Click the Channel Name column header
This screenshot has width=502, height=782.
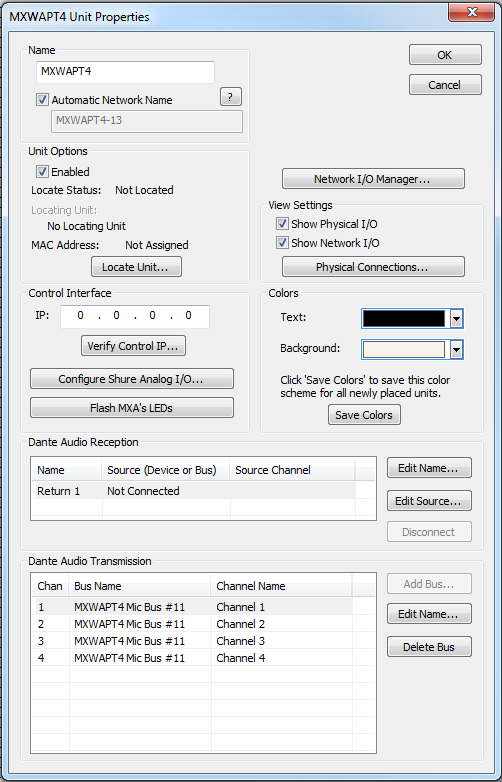coord(282,586)
